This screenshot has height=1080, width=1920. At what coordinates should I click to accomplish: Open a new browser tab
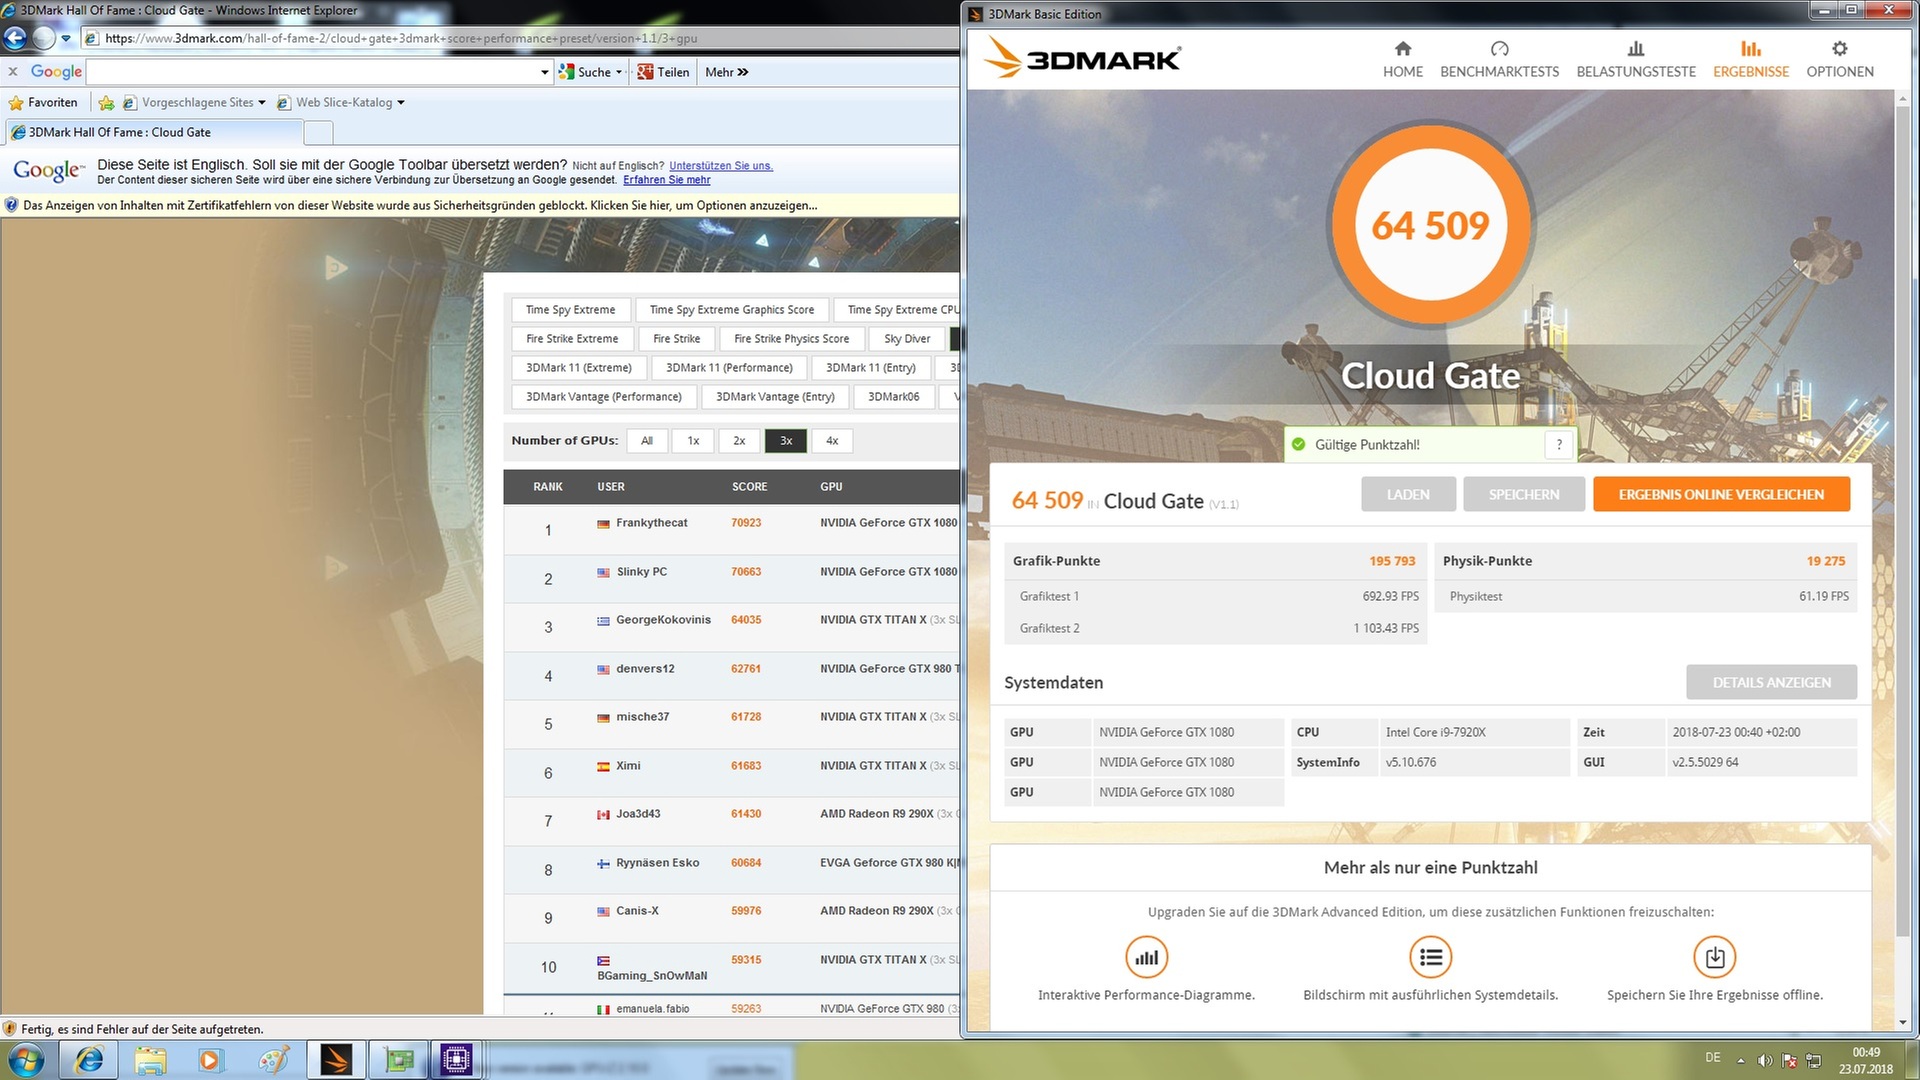coord(318,132)
